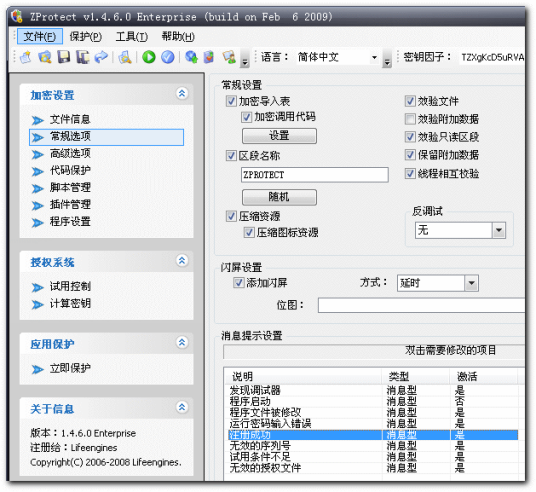Expand toolbar overflow arrow after icon group

point(245,58)
